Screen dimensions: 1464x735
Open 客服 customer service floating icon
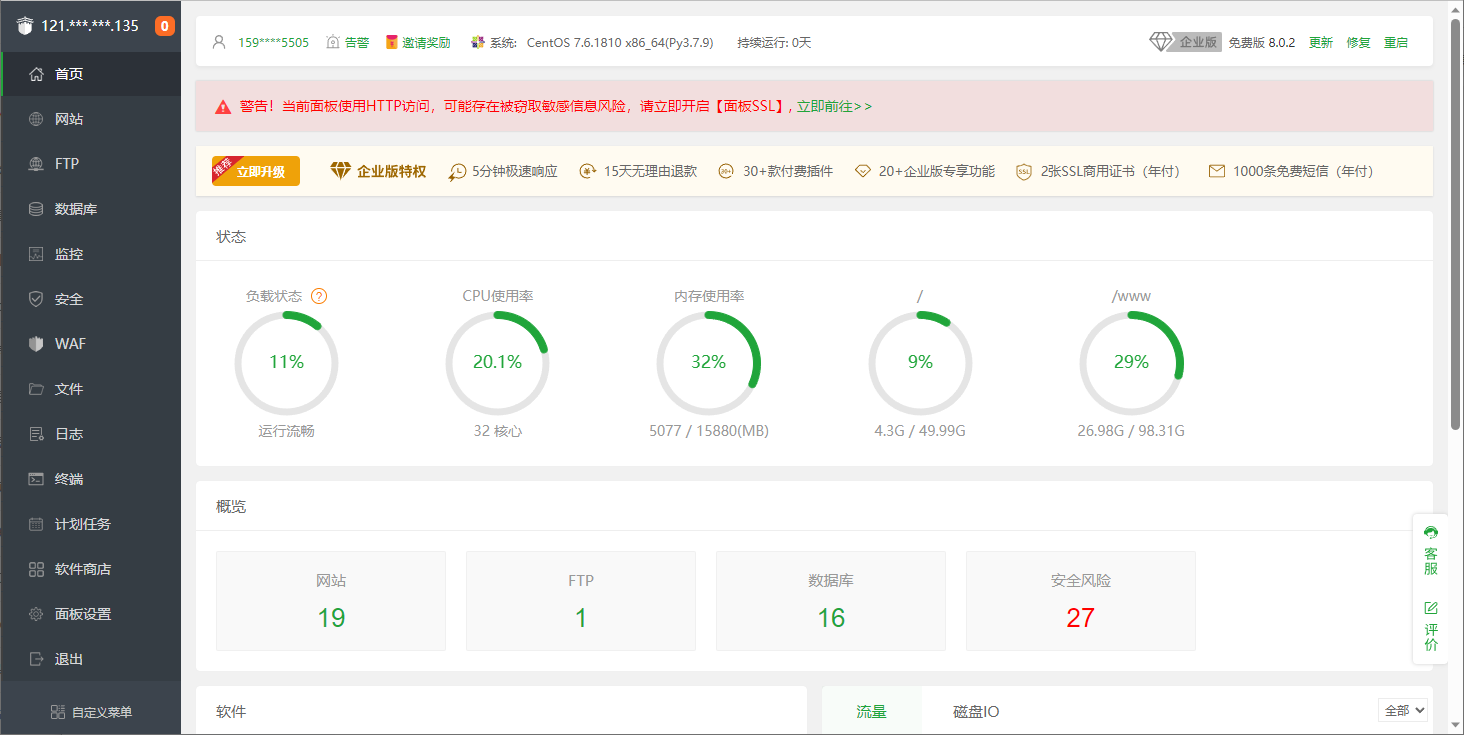tap(1431, 552)
